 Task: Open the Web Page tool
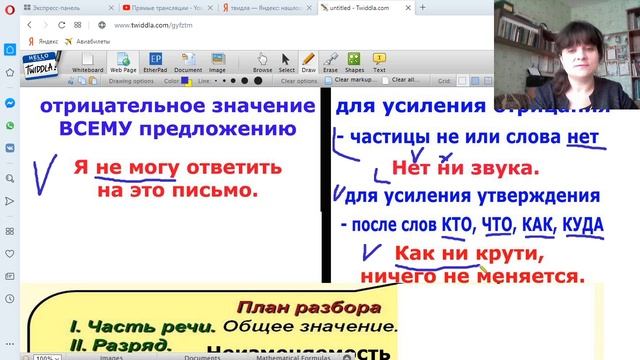[123, 62]
